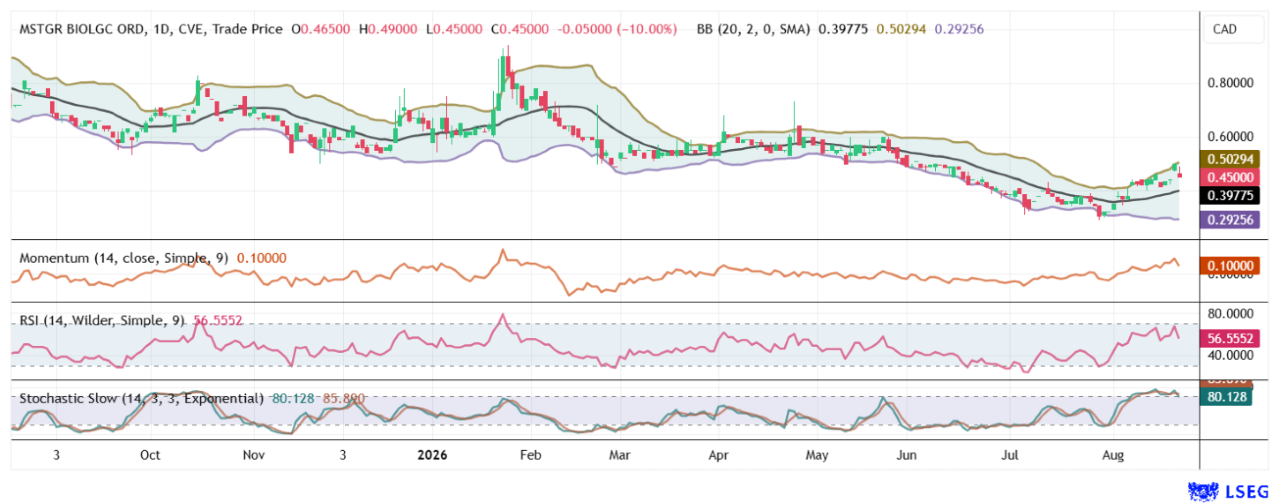Viewport: 1280px width, 504px height.
Task: Click the black 0.39775 axis tag
Action: [x=1231, y=195]
